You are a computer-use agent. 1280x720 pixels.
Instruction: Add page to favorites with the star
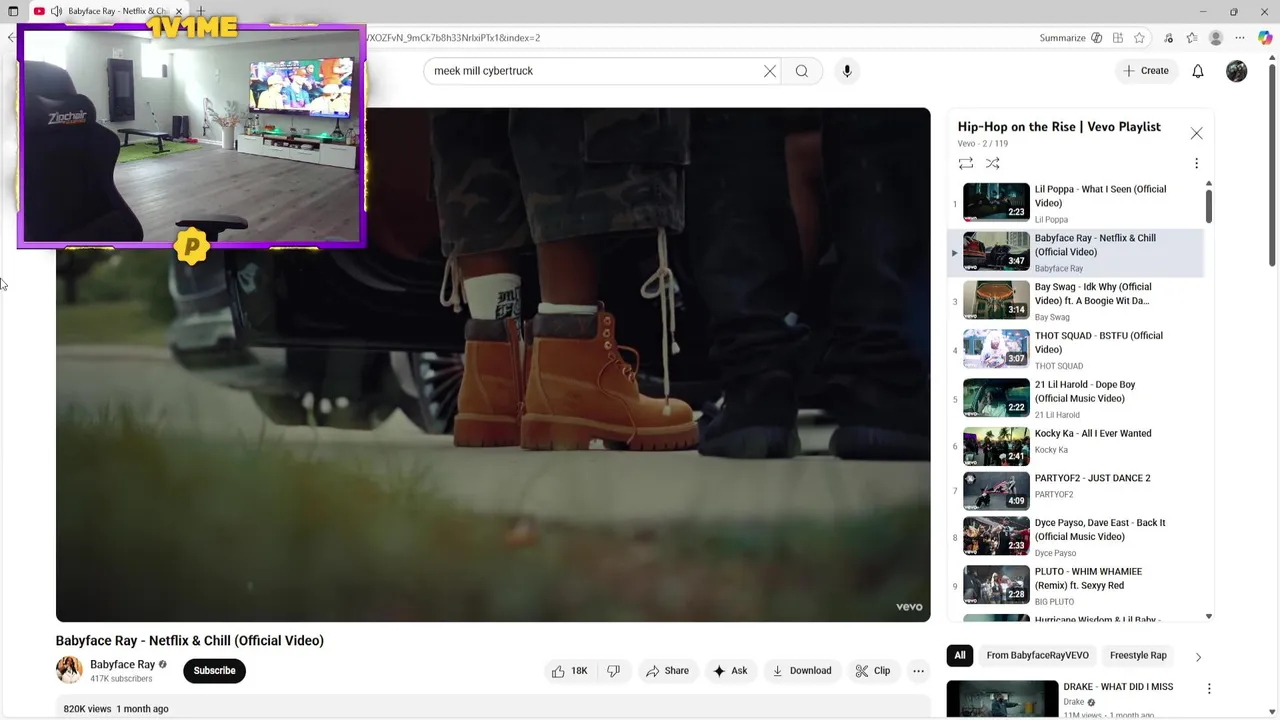click(1139, 38)
